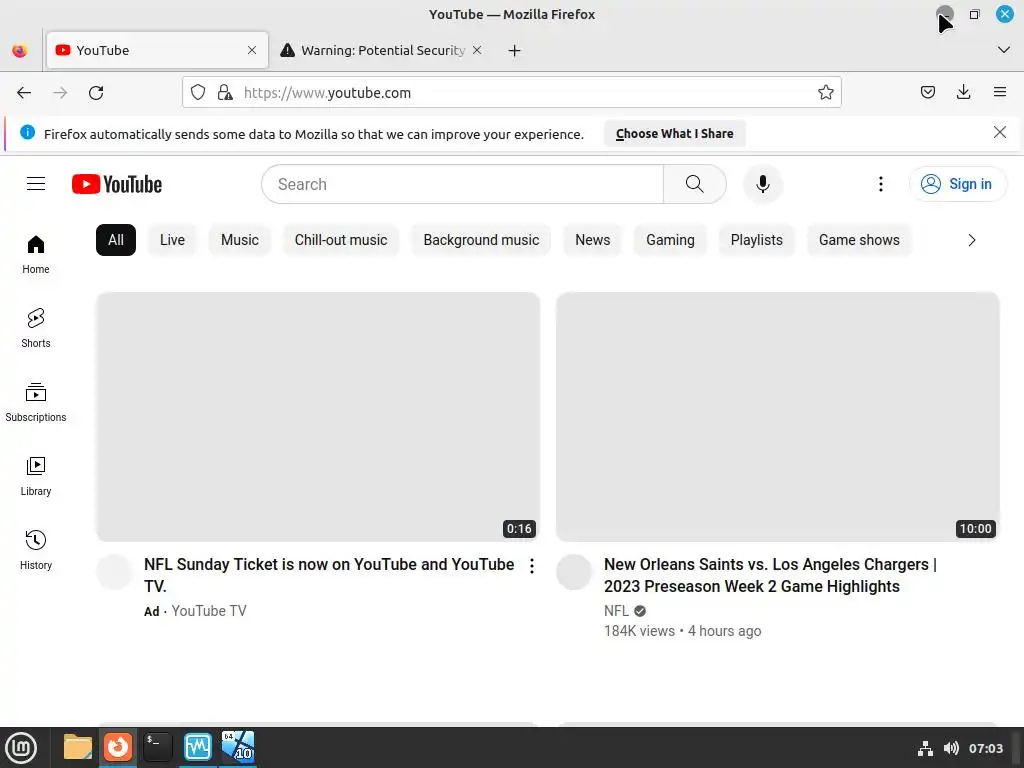Select the Live category chip
The width and height of the screenshot is (1024, 768).
pyautogui.click(x=172, y=240)
